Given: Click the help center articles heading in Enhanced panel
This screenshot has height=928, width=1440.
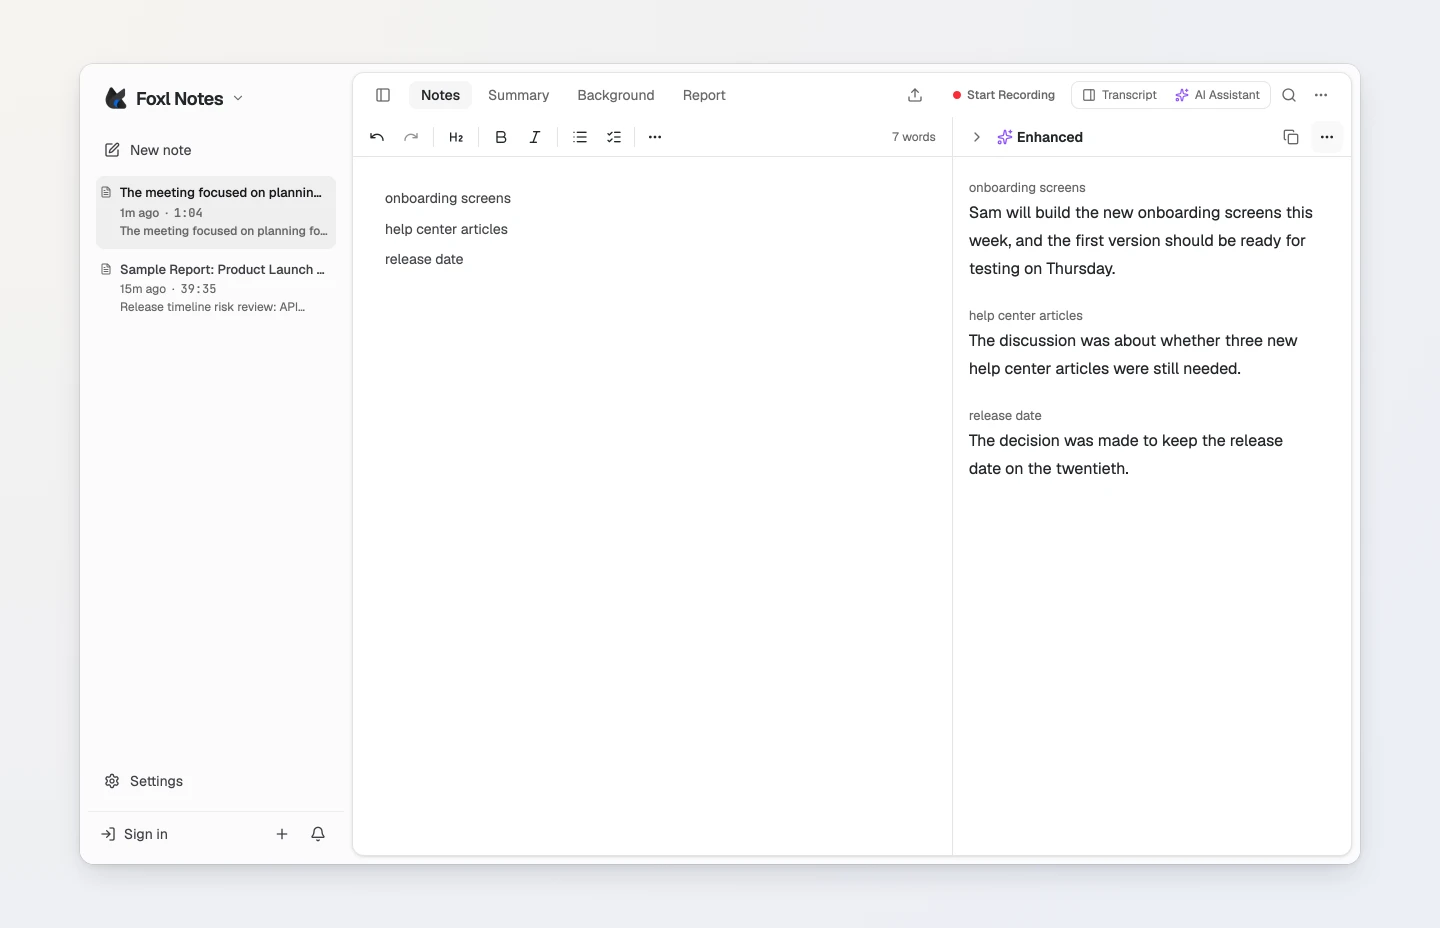Looking at the screenshot, I should 1026,315.
